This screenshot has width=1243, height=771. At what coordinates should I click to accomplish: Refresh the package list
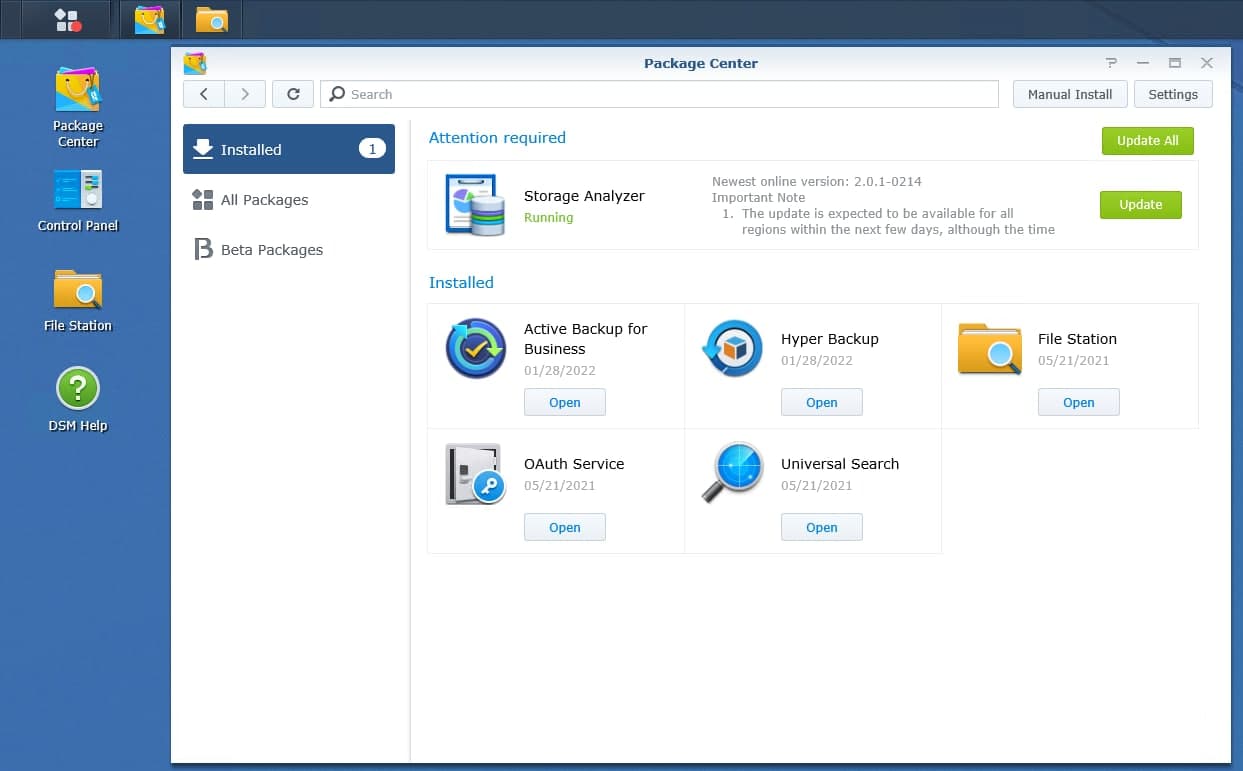tap(293, 94)
